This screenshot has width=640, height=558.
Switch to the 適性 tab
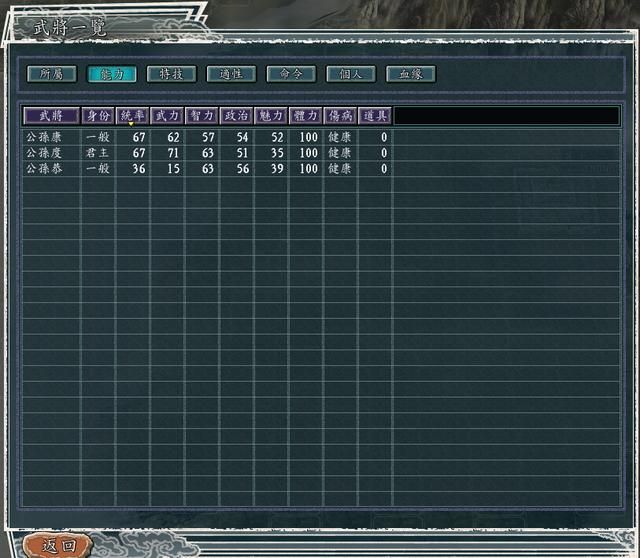(231, 74)
